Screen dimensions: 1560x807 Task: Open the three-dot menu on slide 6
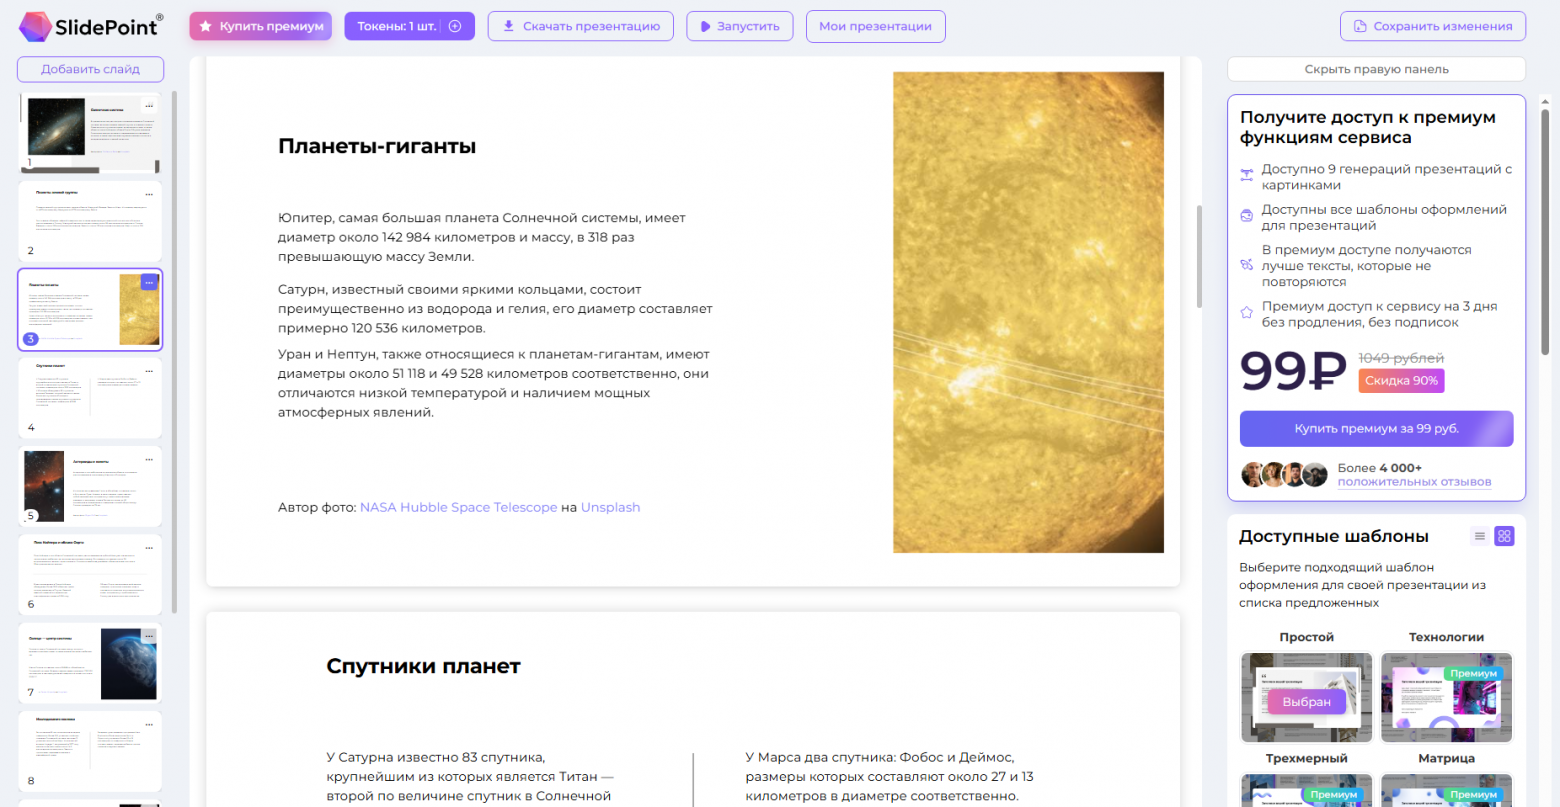click(149, 548)
